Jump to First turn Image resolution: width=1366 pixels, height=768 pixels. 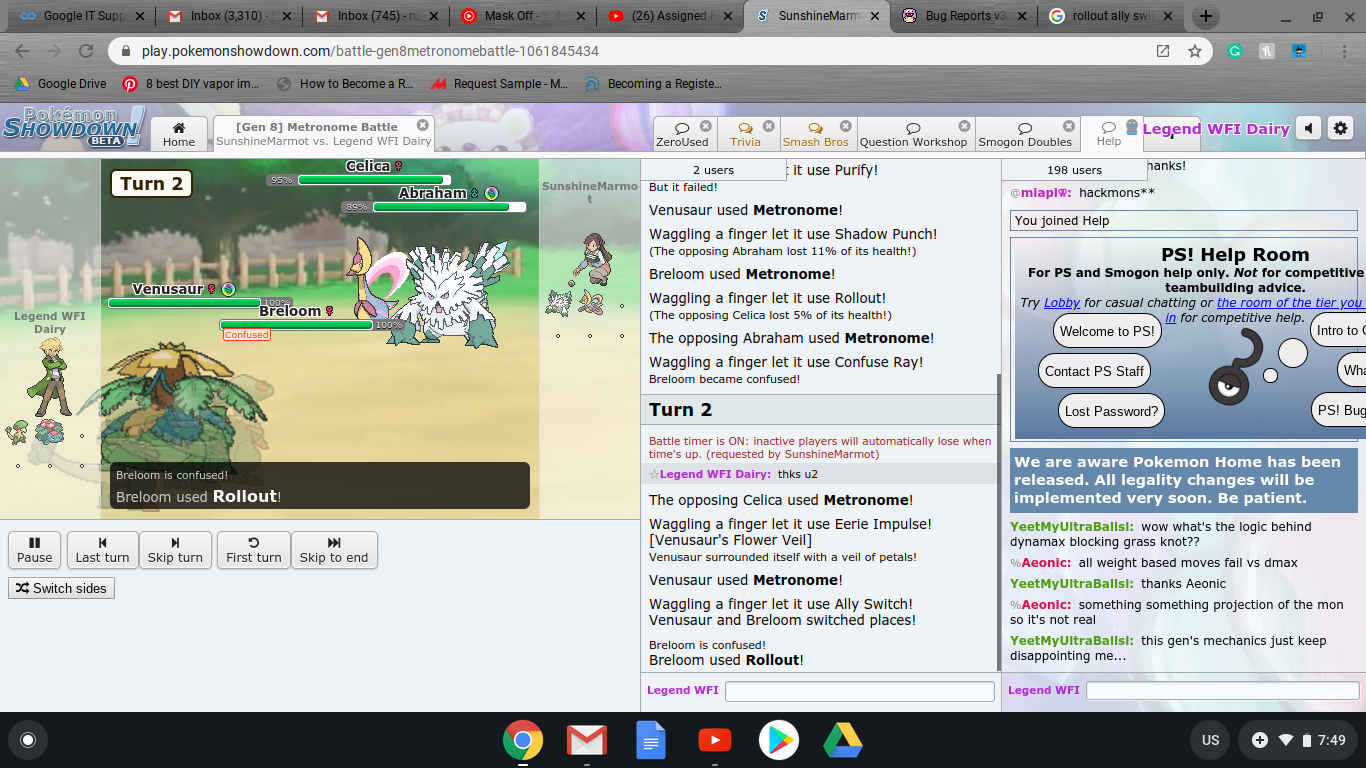click(254, 550)
